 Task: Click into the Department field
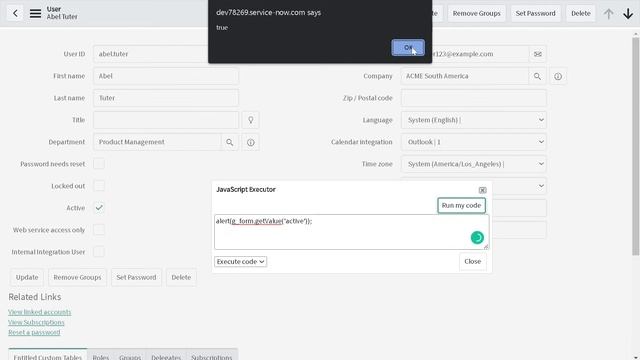point(157,142)
